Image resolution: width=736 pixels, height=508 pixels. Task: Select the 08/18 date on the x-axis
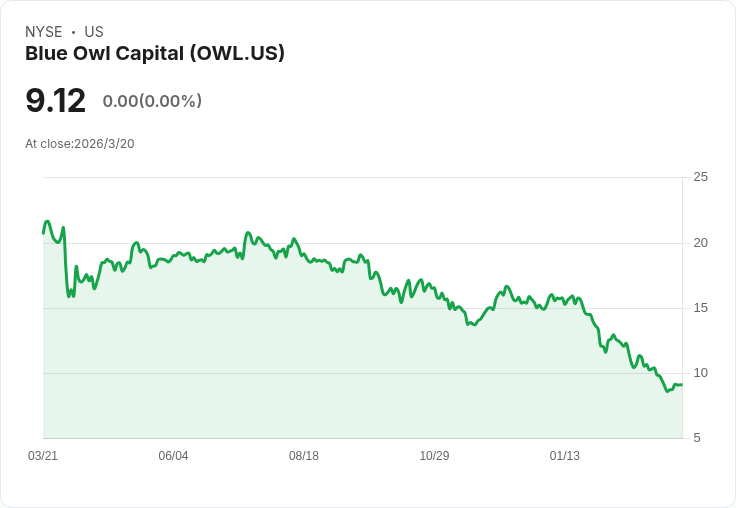pyautogui.click(x=304, y=456)
